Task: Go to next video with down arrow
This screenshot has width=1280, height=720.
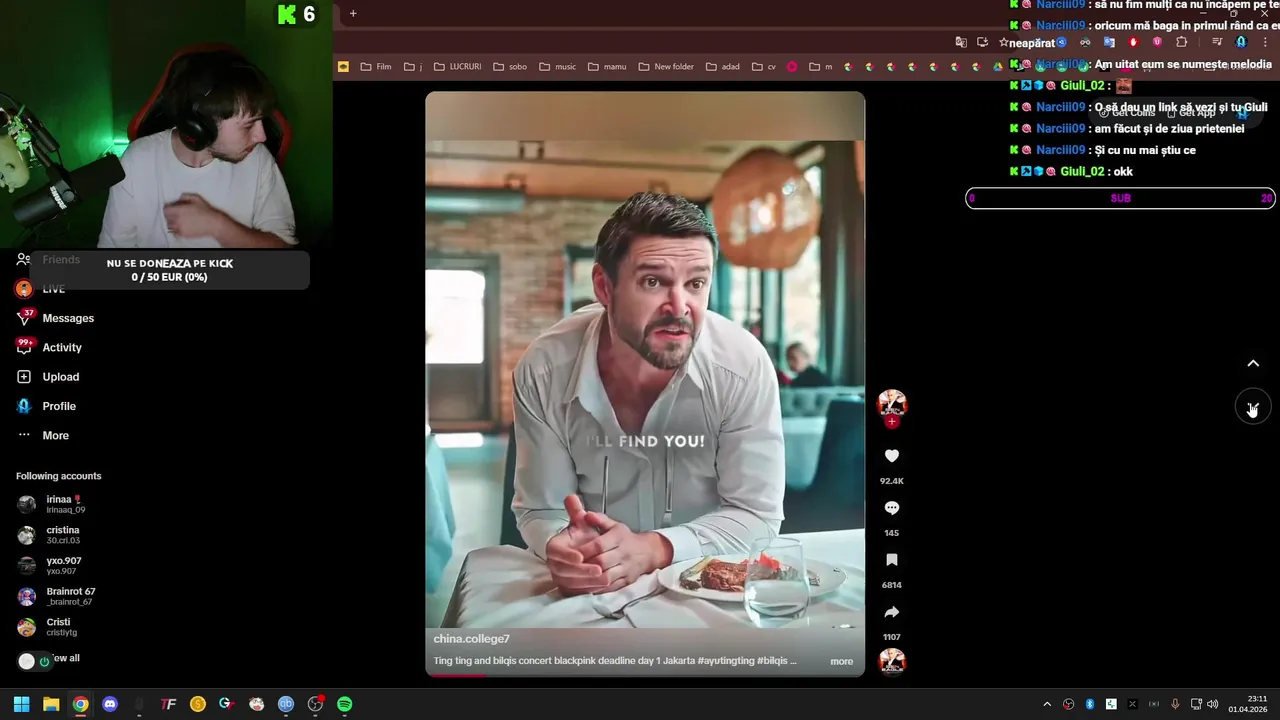Action: tap(1253, 407)
